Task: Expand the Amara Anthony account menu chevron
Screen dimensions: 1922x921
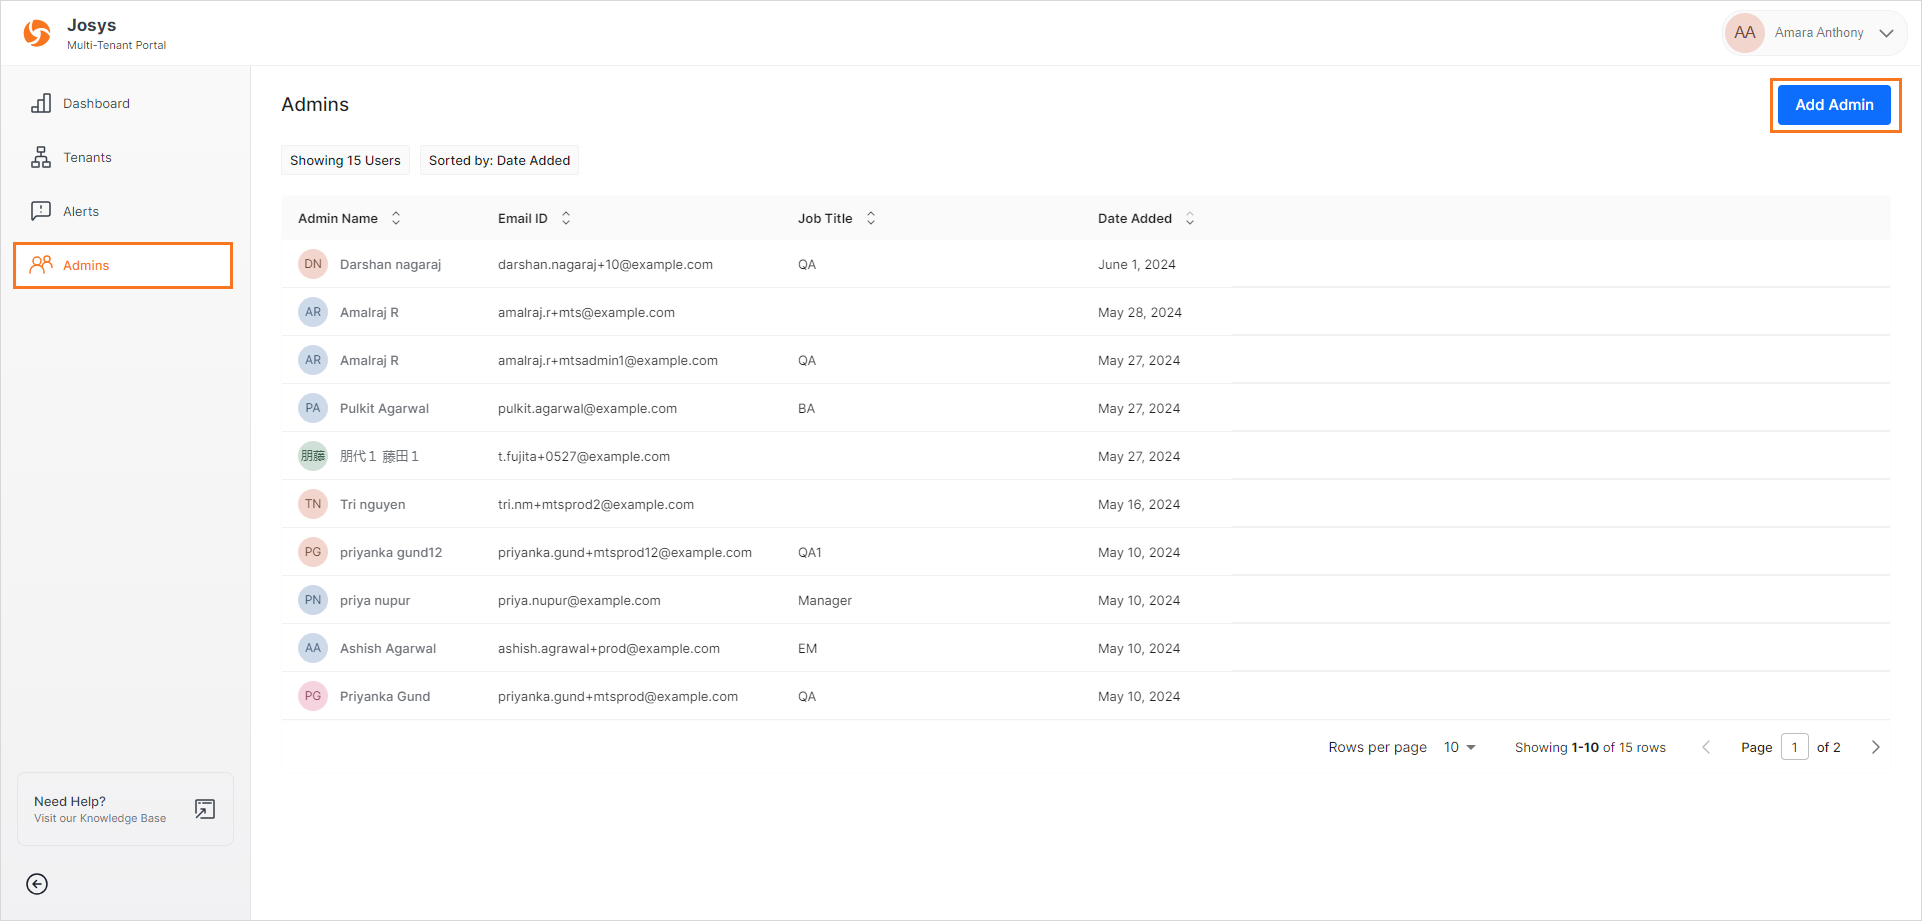Action: 1886,33
